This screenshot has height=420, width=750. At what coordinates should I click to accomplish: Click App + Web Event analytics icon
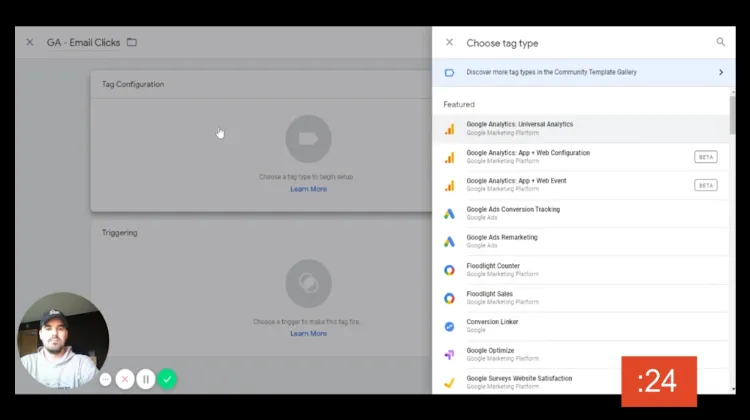click(449, 186)
